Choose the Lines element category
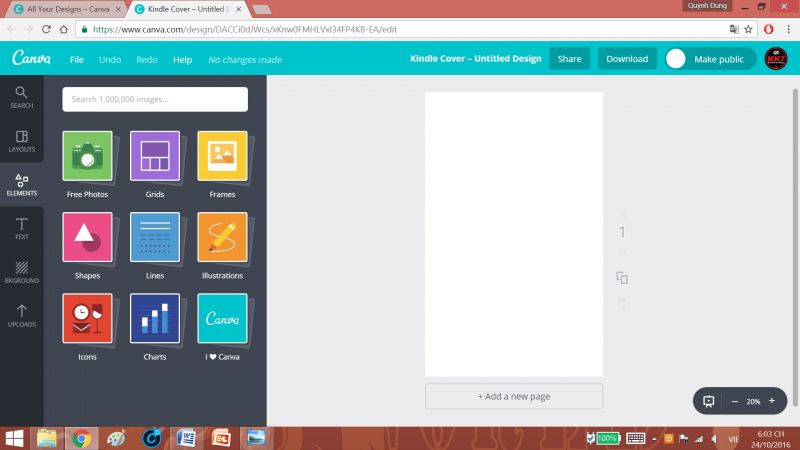Screen dimensions: 800x450 coord(155,238)
